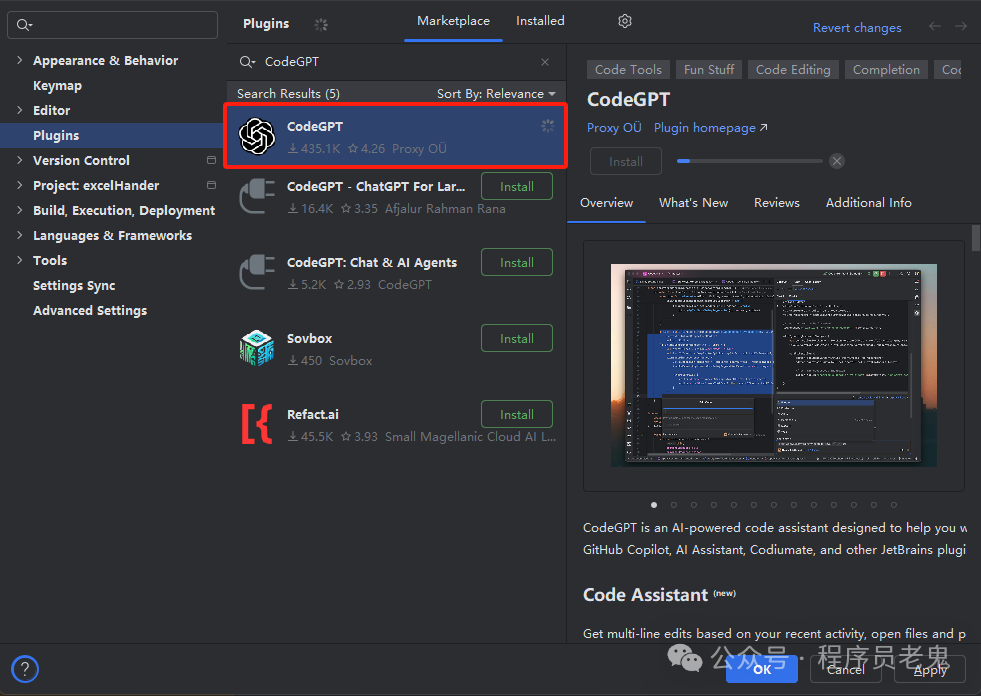The height and width of the screenshot is (696, 981).
Task: Click the plugin search magnifier icon
Action: [x=247, y=62]
